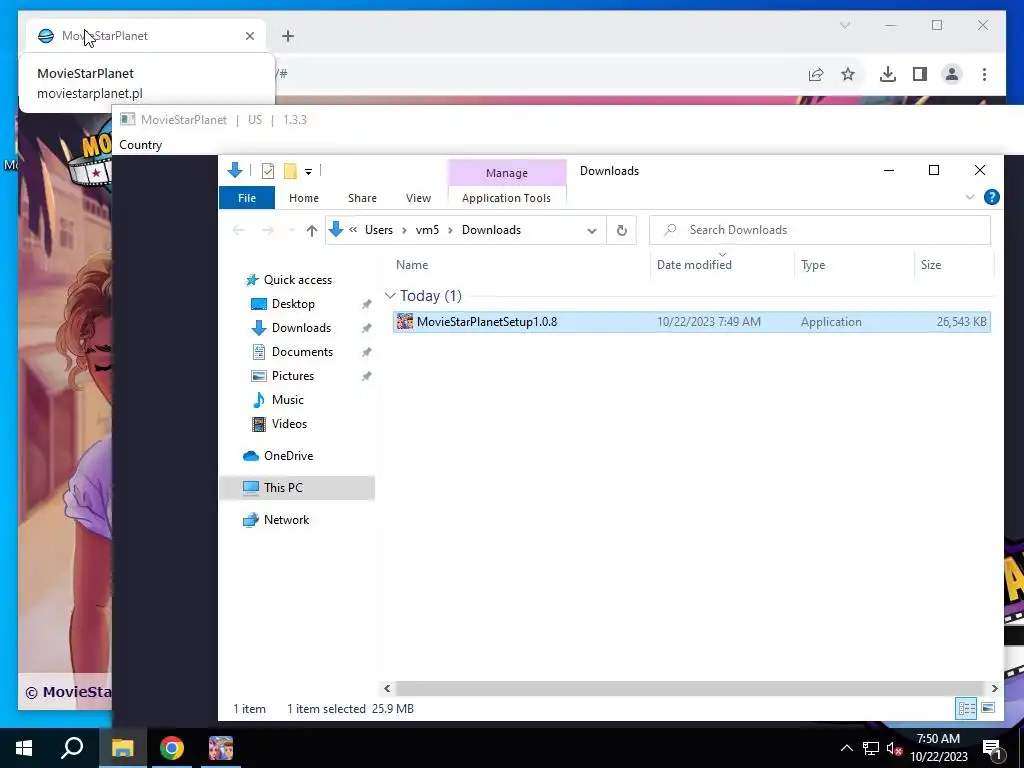Click Google Chrome taskbar icon
This screenshot has width=1024, height=768.
pos(172,748)
